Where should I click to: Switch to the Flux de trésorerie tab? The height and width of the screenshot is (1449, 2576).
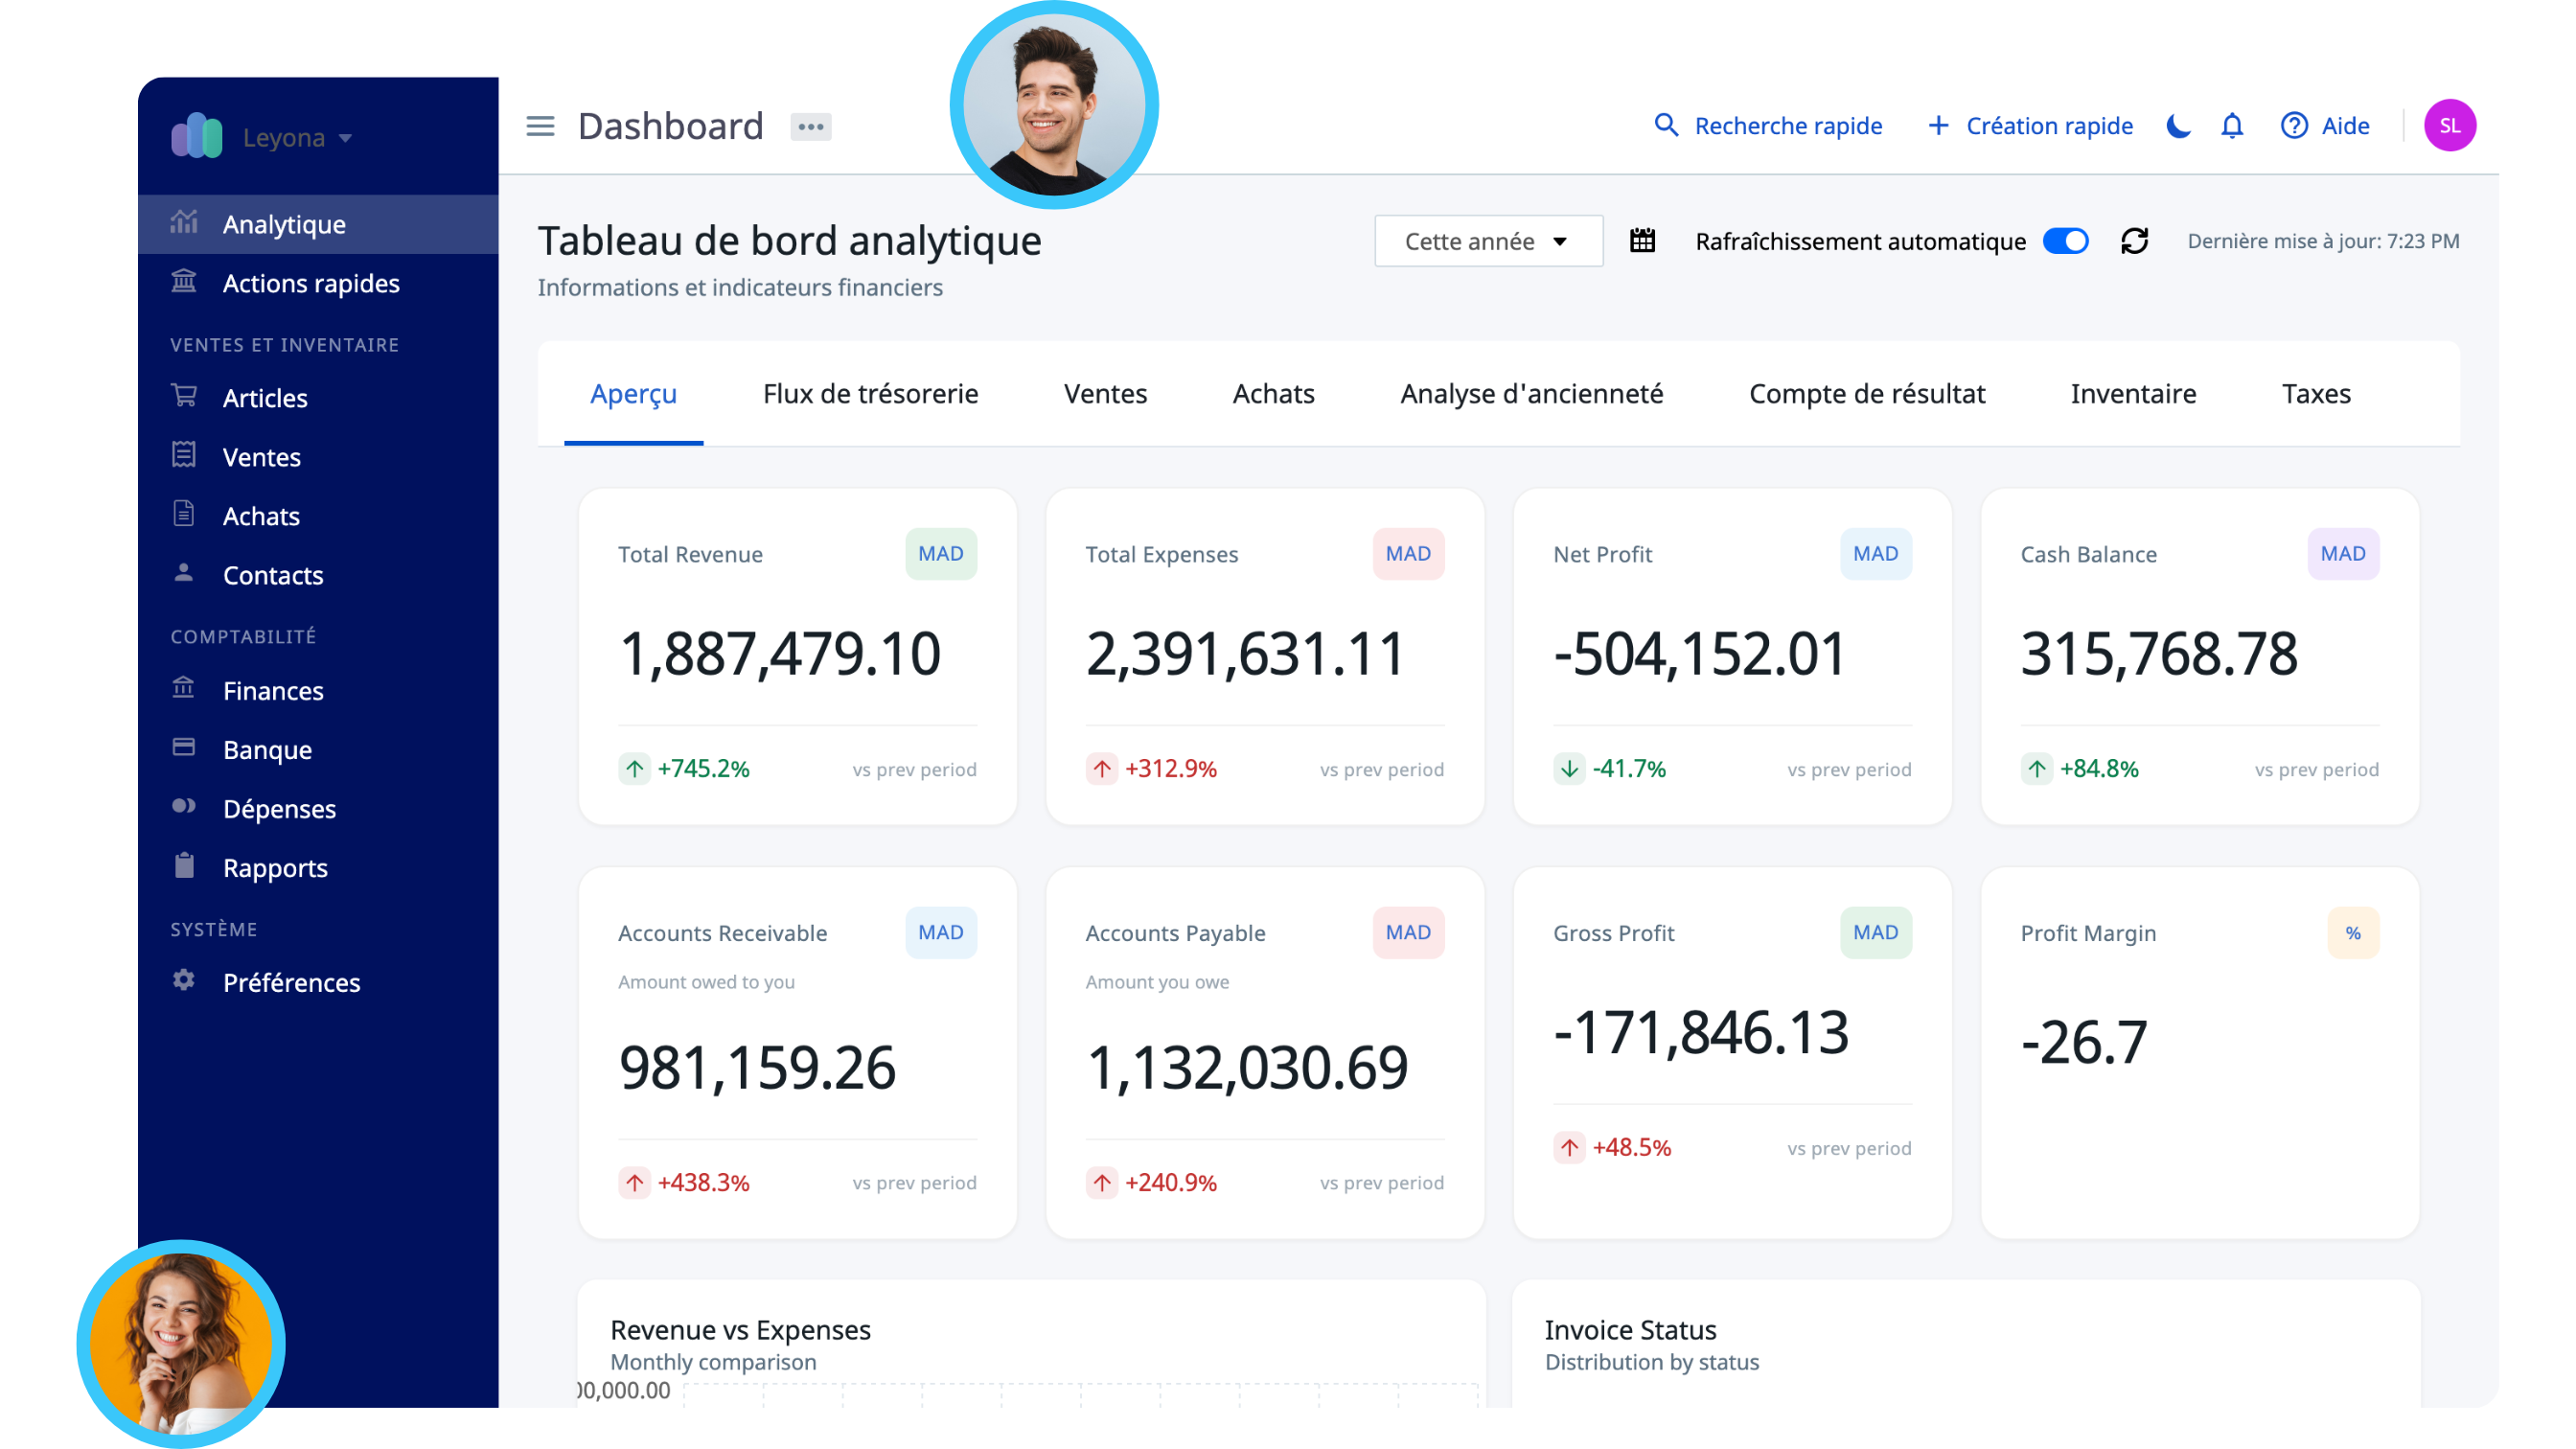pyautogui.click(x=870, y=394)
